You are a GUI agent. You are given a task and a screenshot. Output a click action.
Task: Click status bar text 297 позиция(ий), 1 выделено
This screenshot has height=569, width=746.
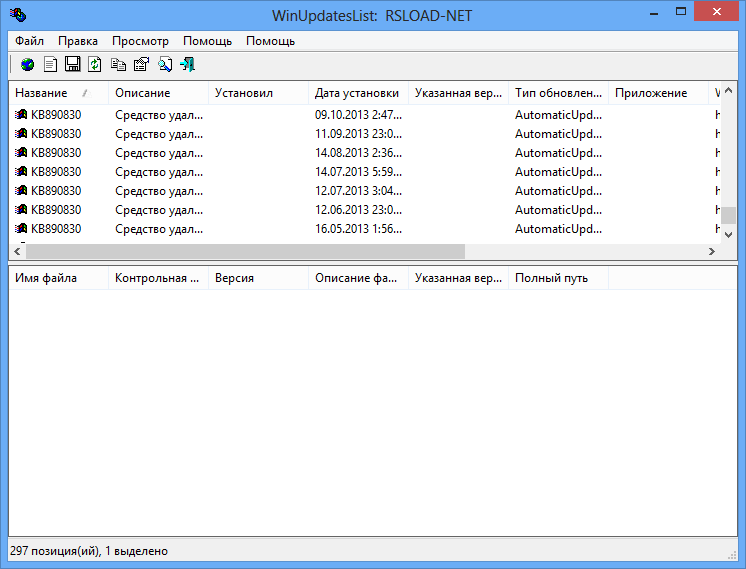89,551
